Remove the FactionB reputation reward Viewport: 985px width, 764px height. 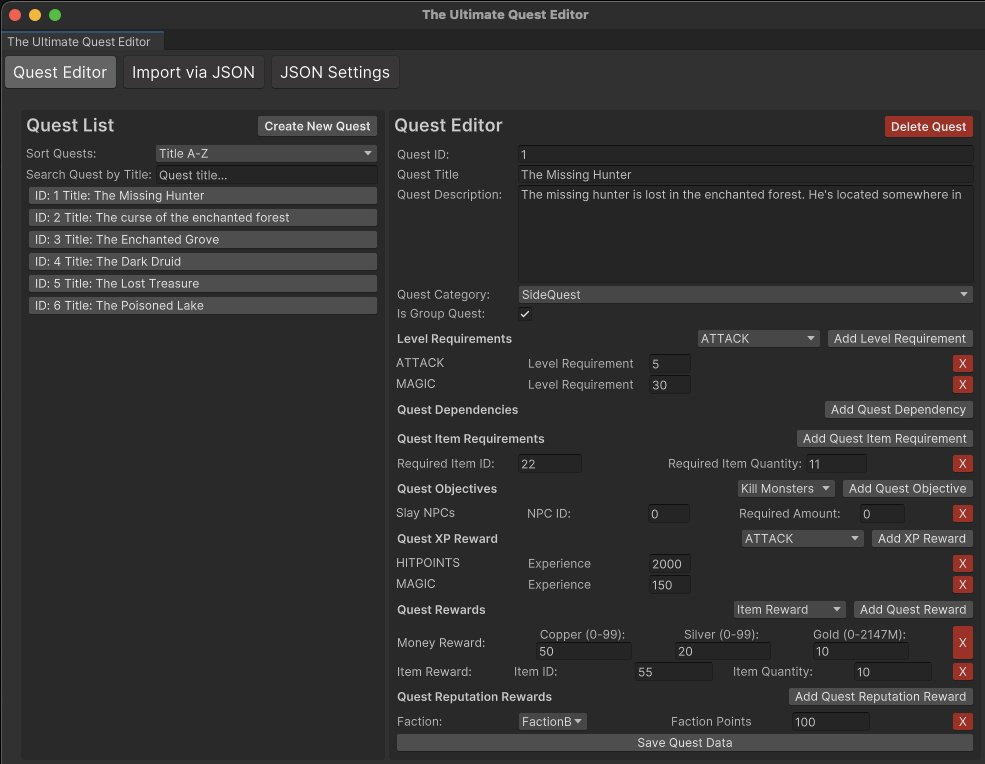coord(963,721)
